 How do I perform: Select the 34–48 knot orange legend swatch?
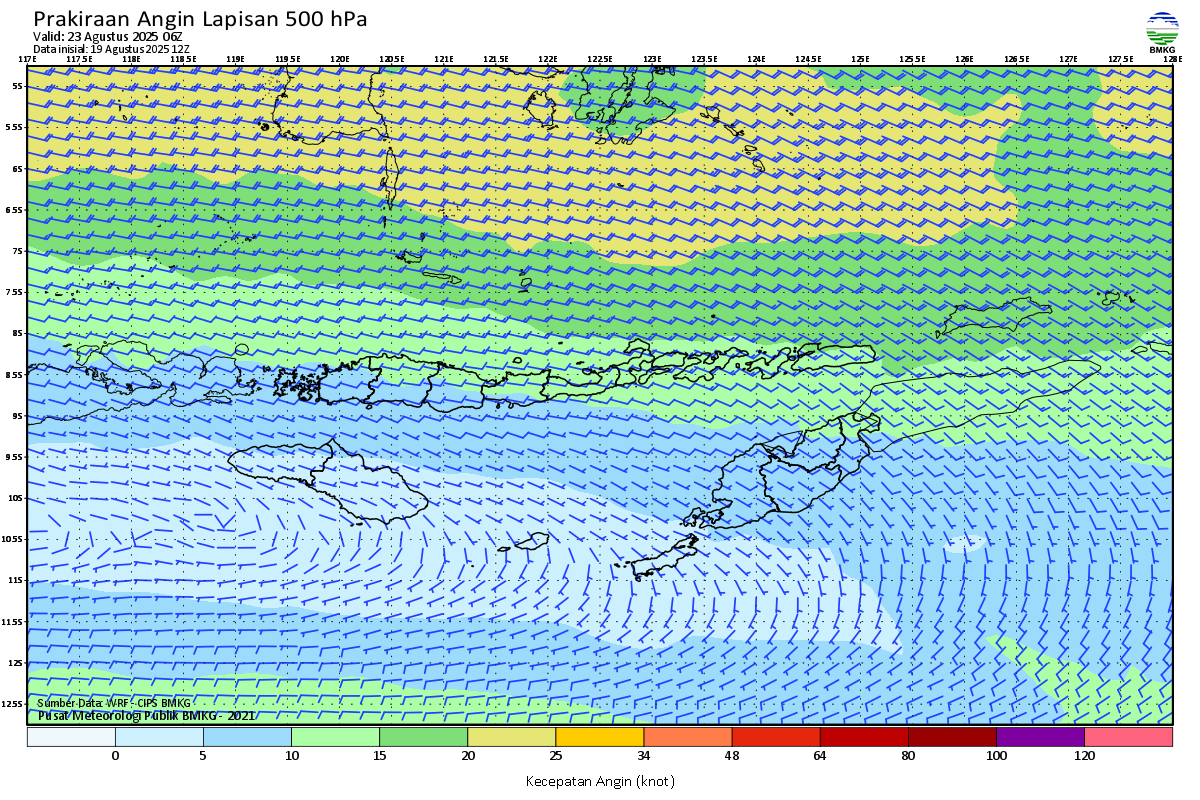pyautogui.click(x=687, y=737)
